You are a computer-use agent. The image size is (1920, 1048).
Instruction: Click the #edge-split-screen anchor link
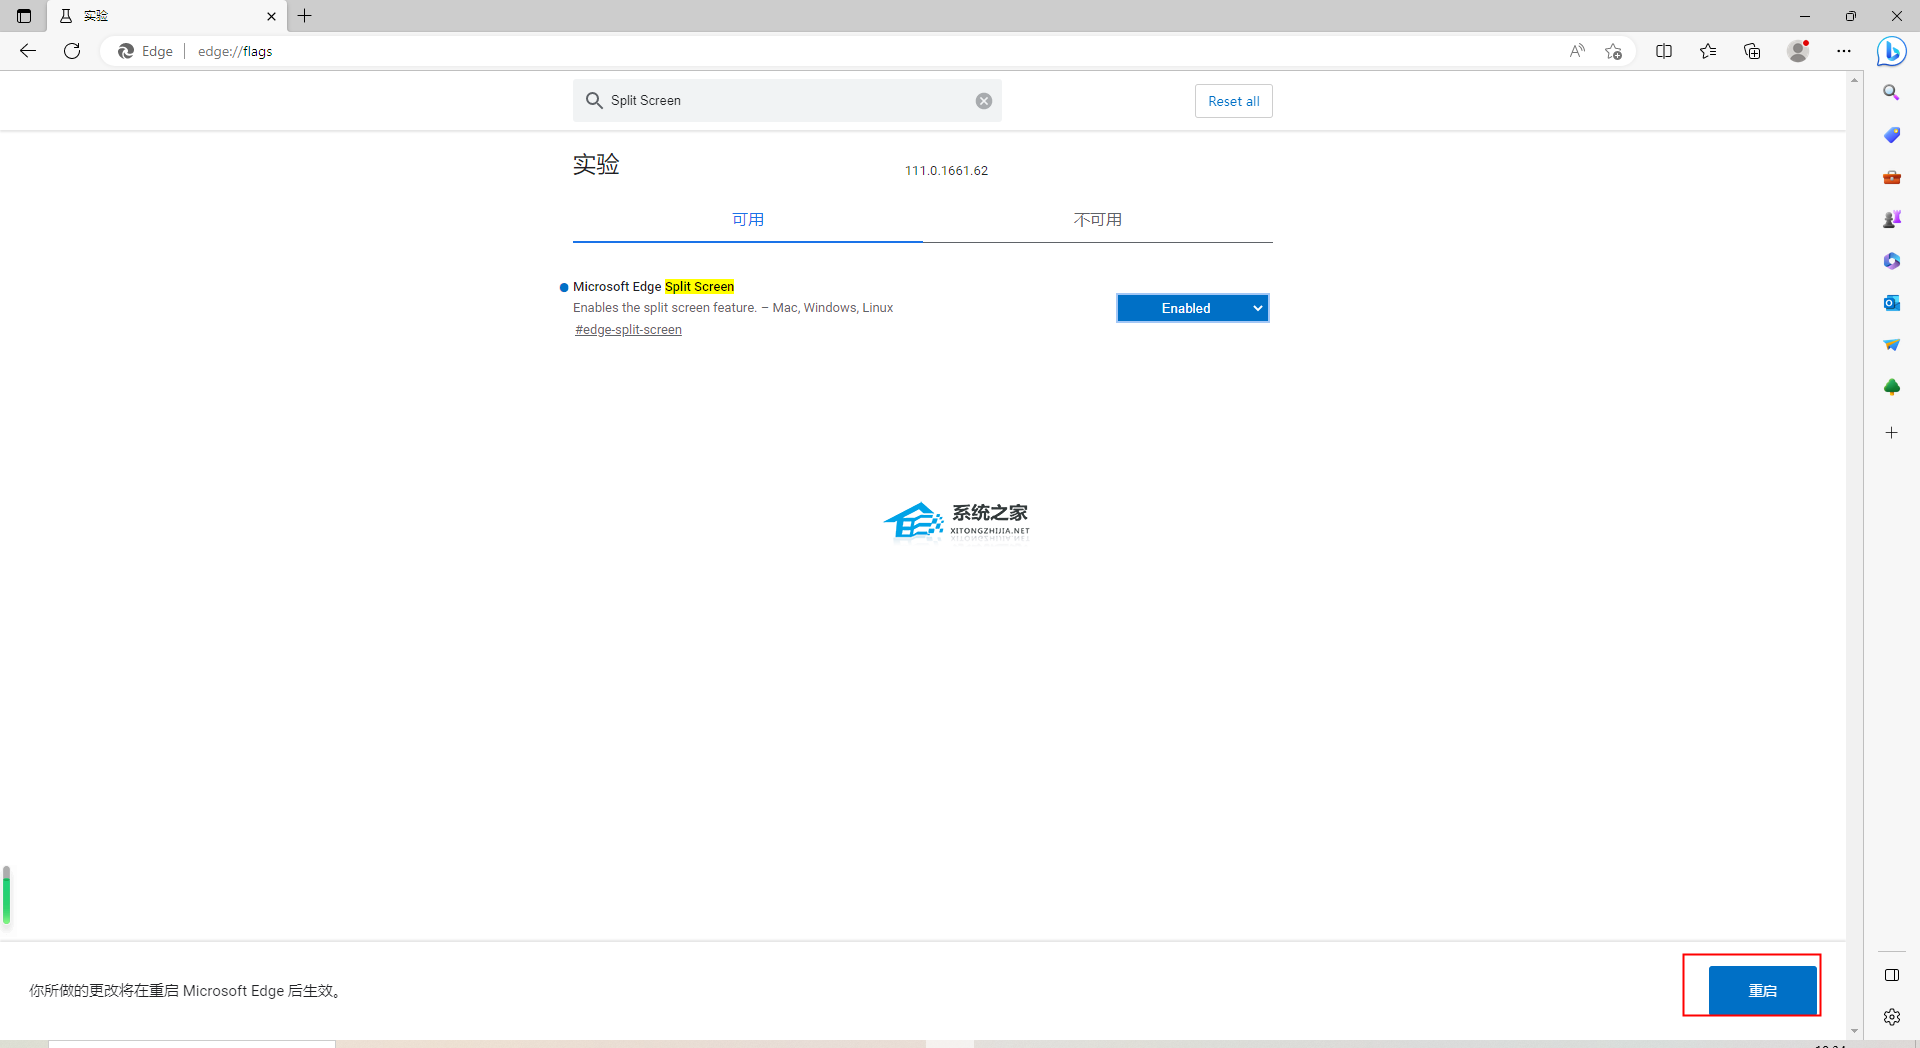tap(628, 330)
